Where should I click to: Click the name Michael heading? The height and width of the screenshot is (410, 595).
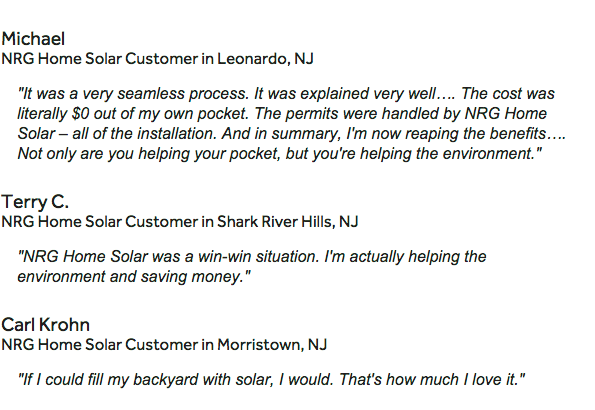coord(33,39)
